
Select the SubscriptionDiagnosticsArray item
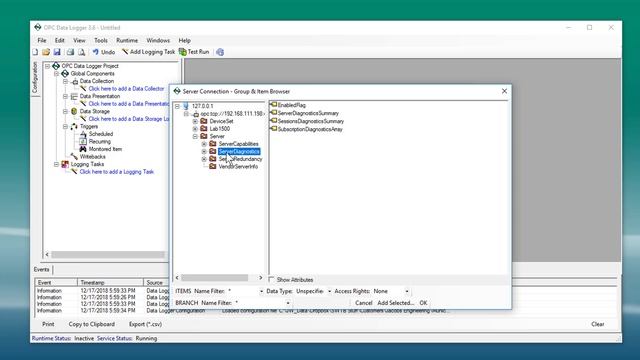(x=310, y=129)
